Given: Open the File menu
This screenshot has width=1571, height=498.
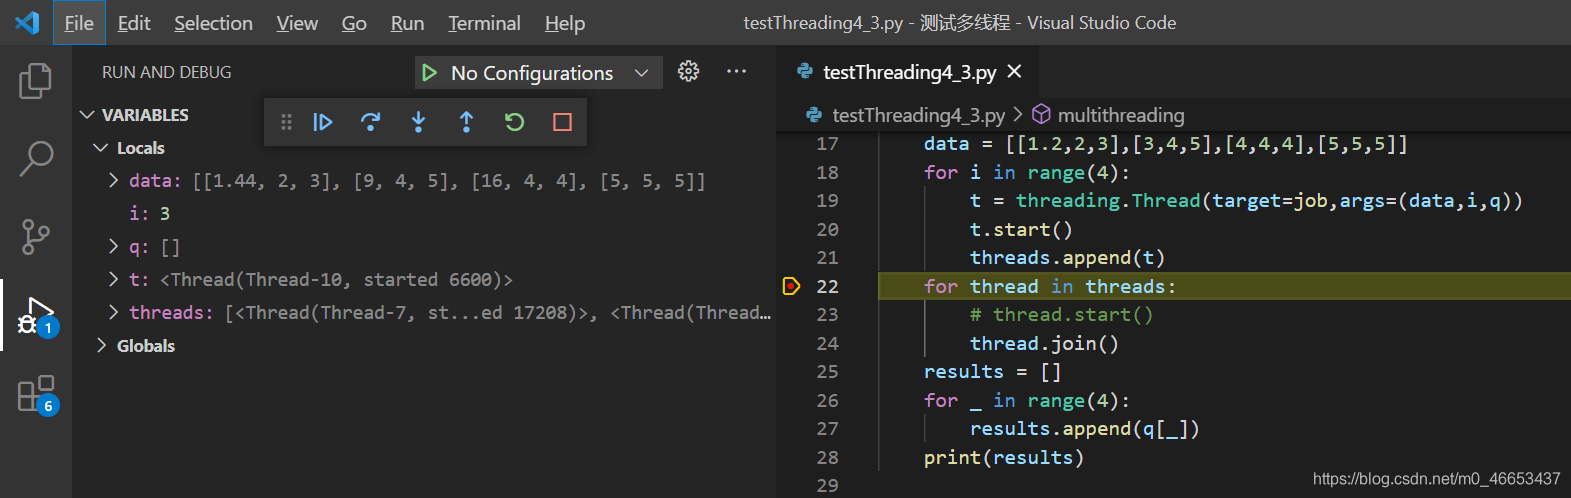Looking at the screenshot, I should (79, 23).
